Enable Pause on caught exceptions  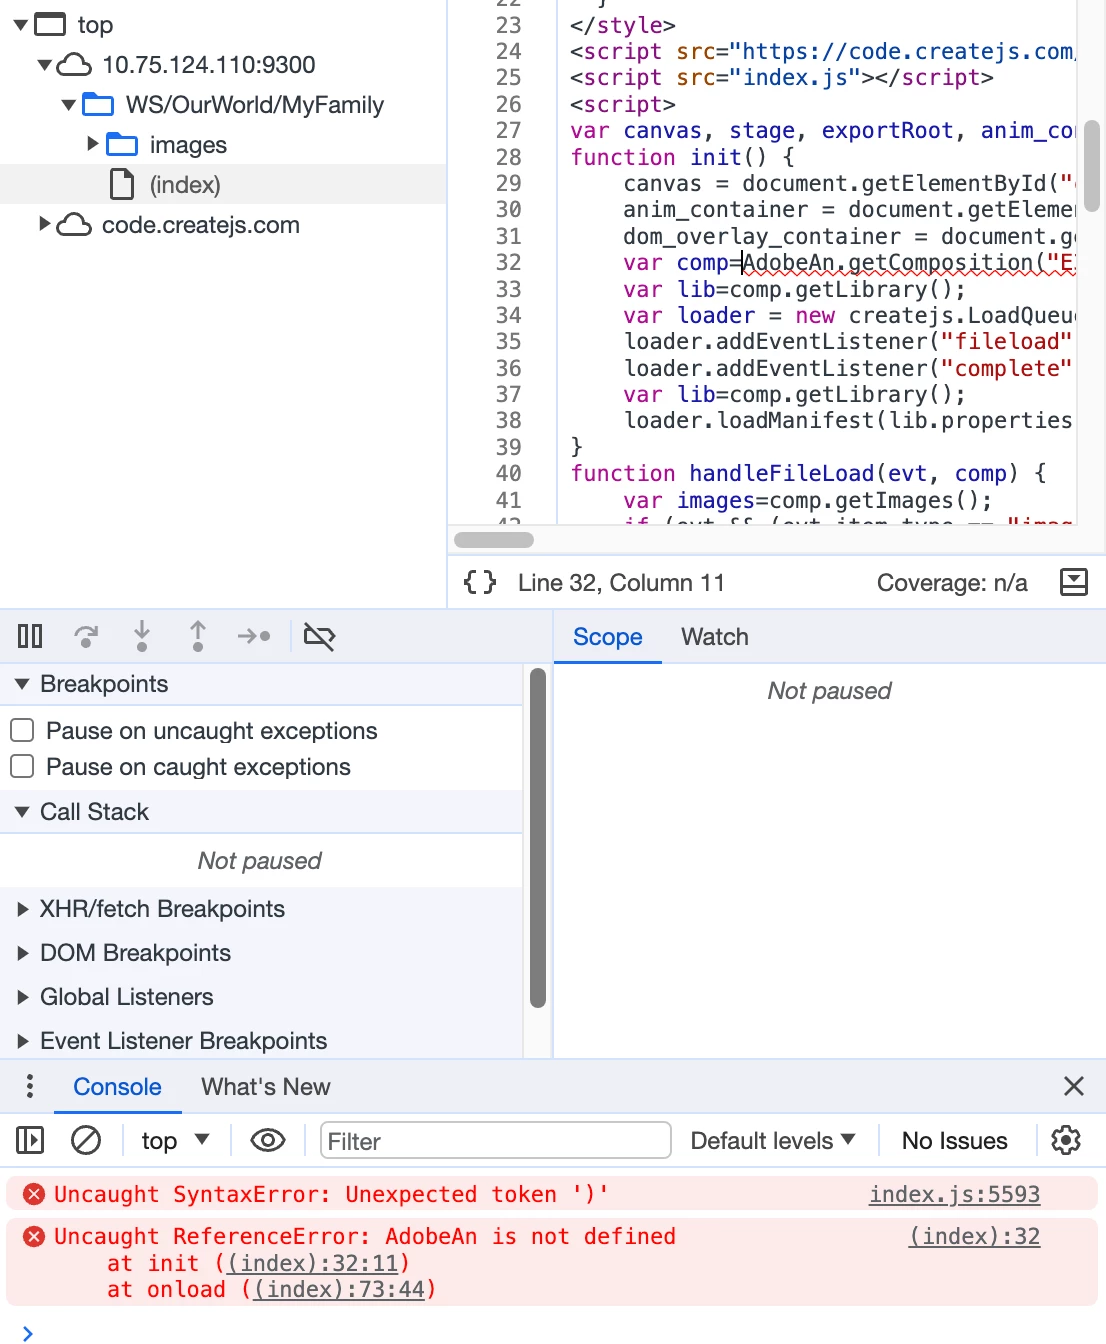(x=22, y=766)
